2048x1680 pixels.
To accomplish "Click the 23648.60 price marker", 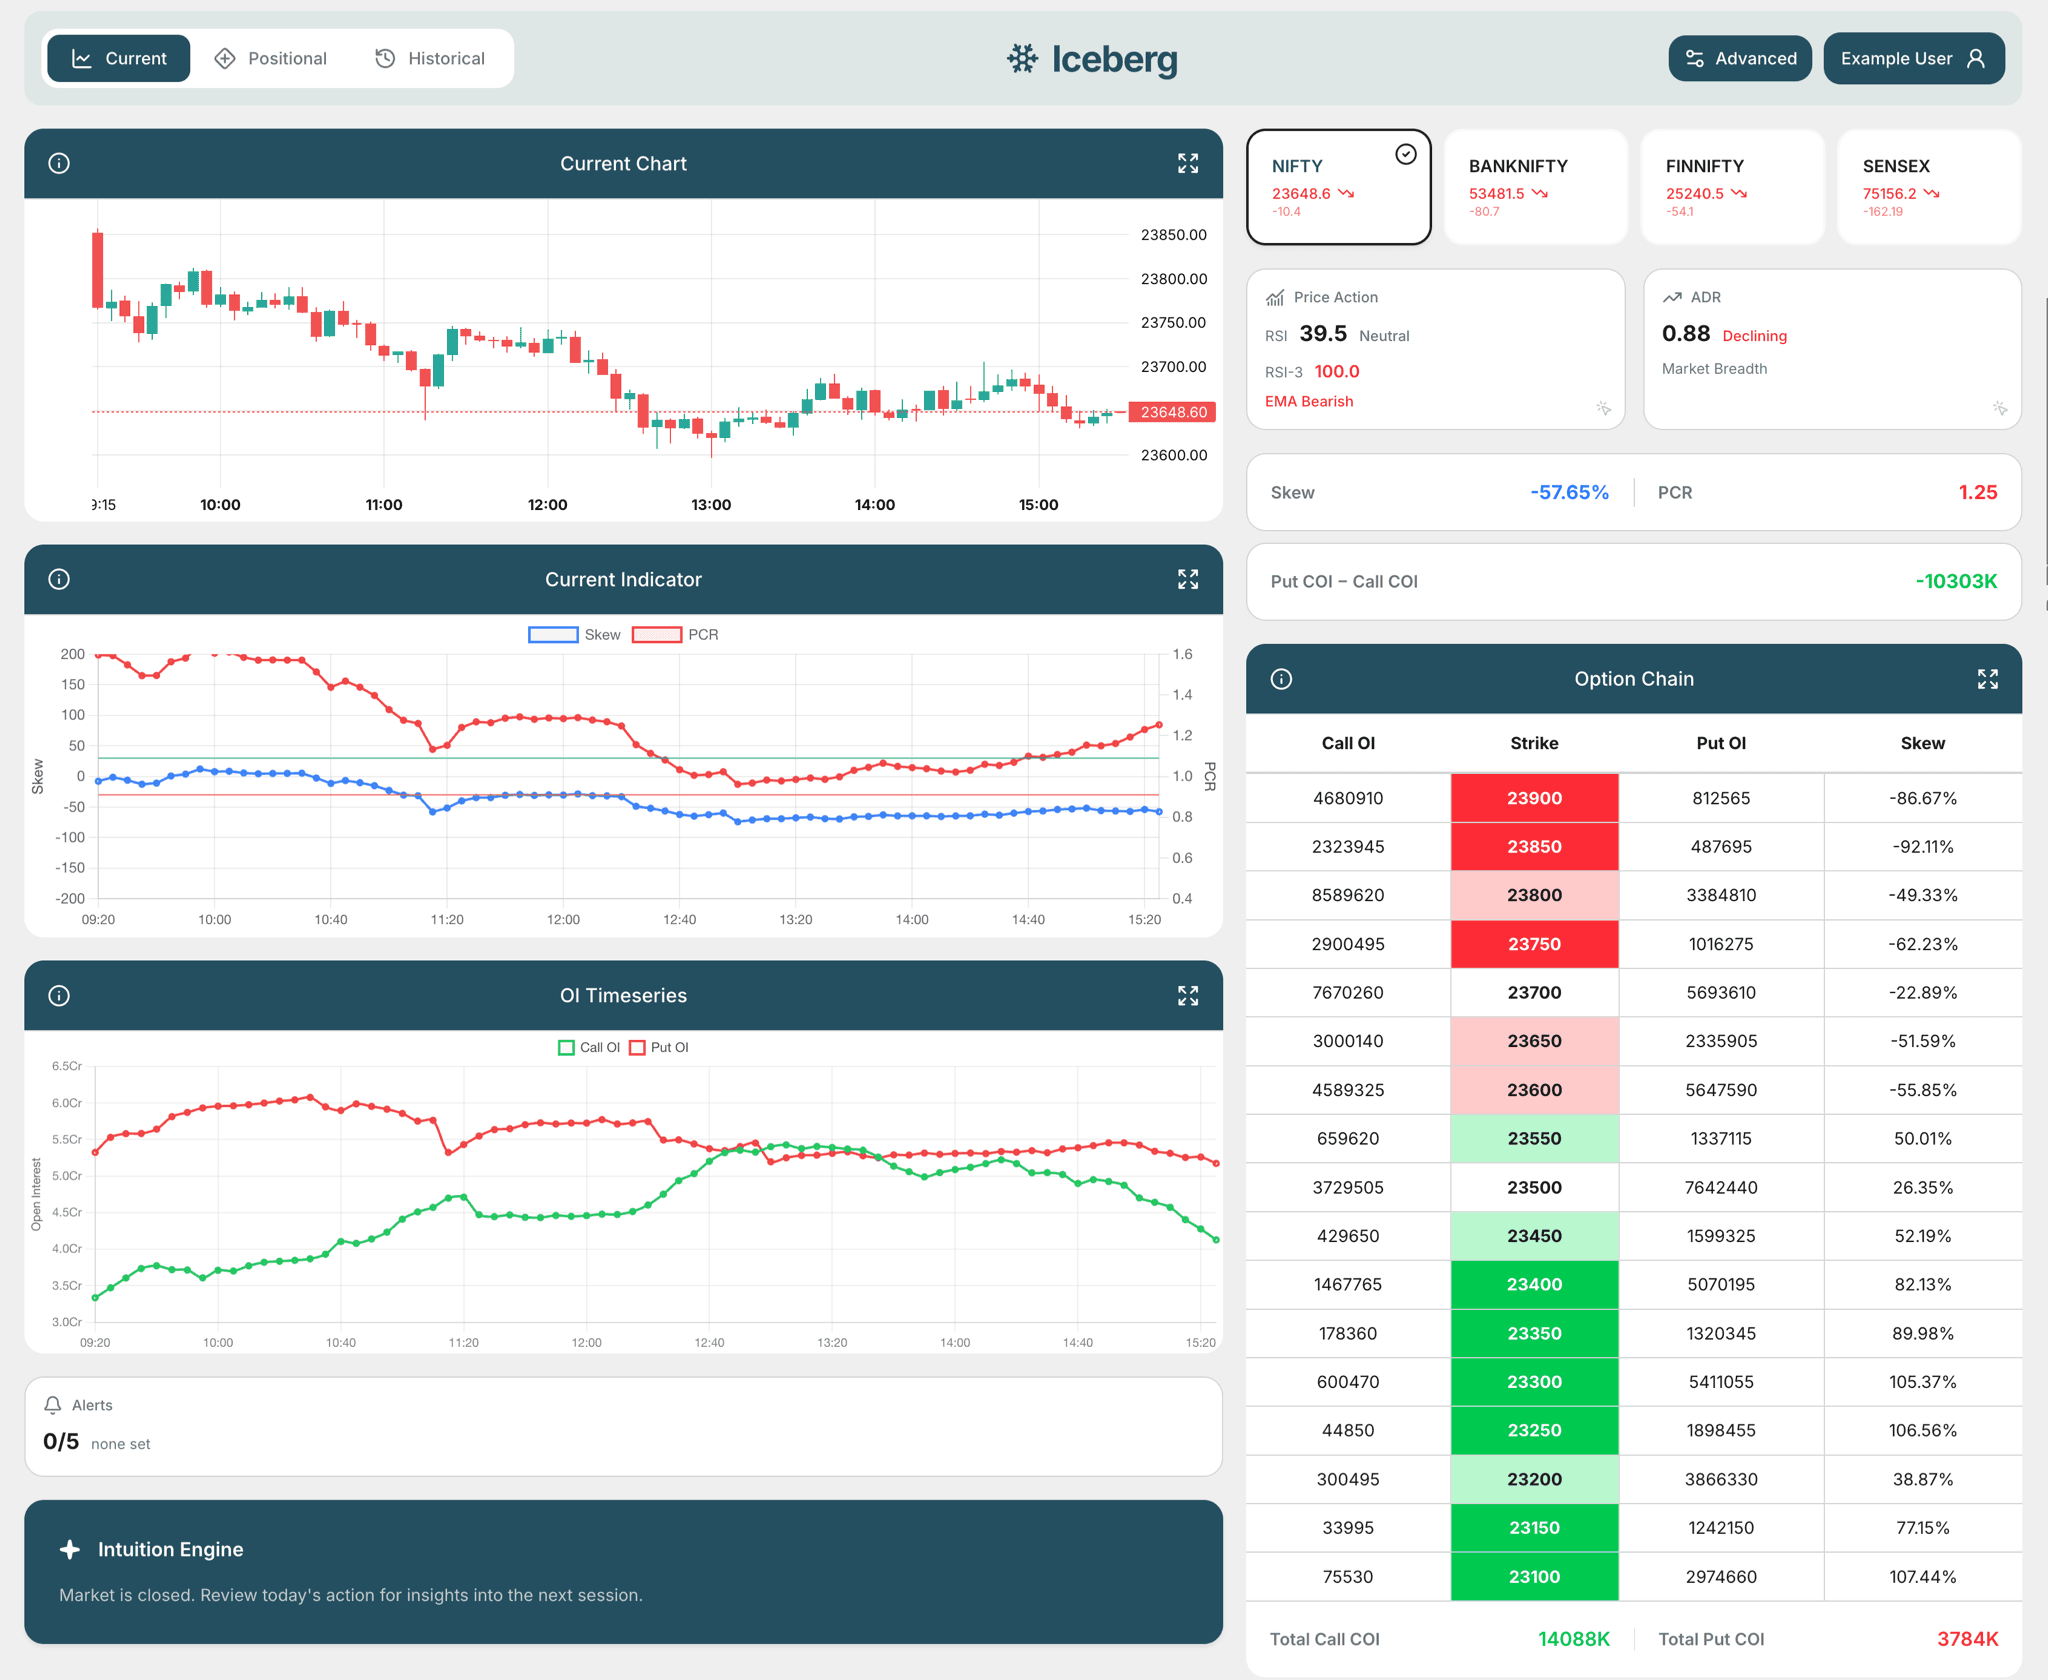I will 1172,412.
